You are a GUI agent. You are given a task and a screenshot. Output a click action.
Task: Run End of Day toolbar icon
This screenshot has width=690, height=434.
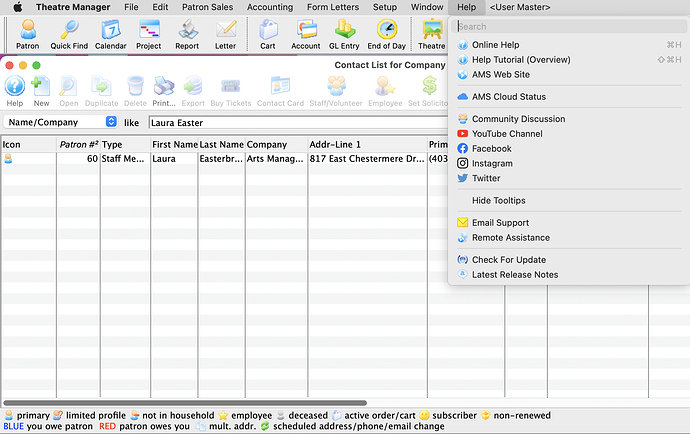point(387,34)
